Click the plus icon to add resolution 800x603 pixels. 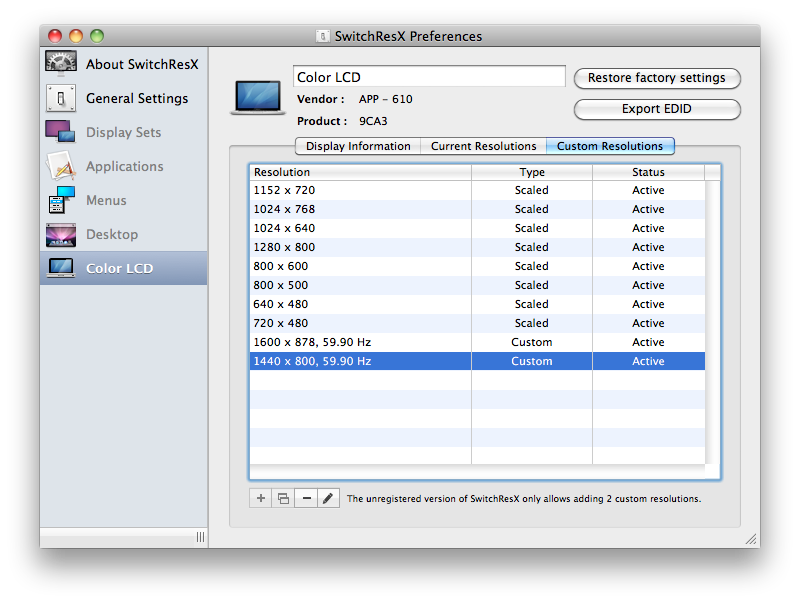click(x=261, y=498)
